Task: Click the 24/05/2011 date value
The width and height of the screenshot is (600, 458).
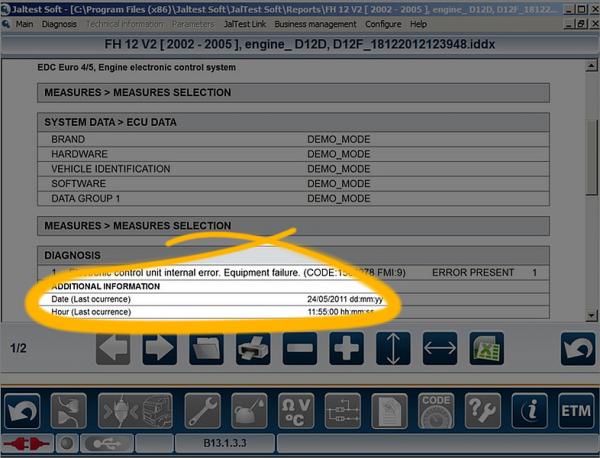Action: [327, 299]
